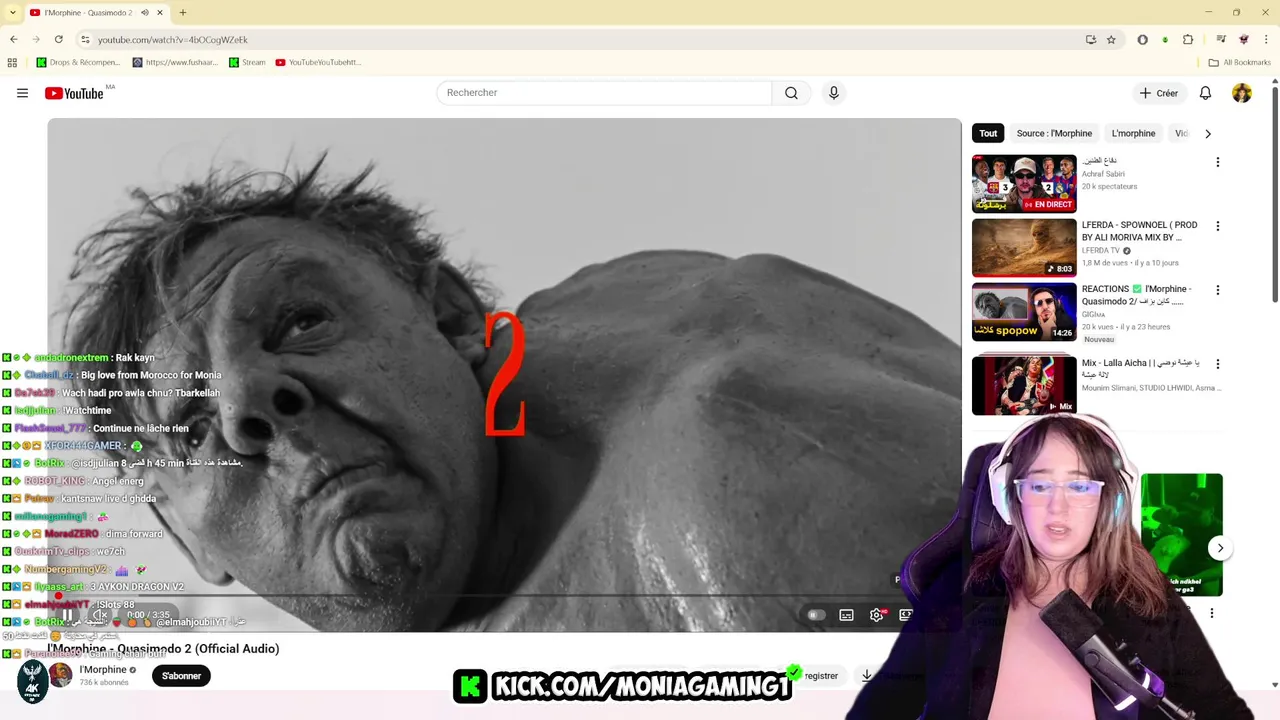Click the browser forward arrow
This screenshot has height=720, width=1280.
click(36, 39)
